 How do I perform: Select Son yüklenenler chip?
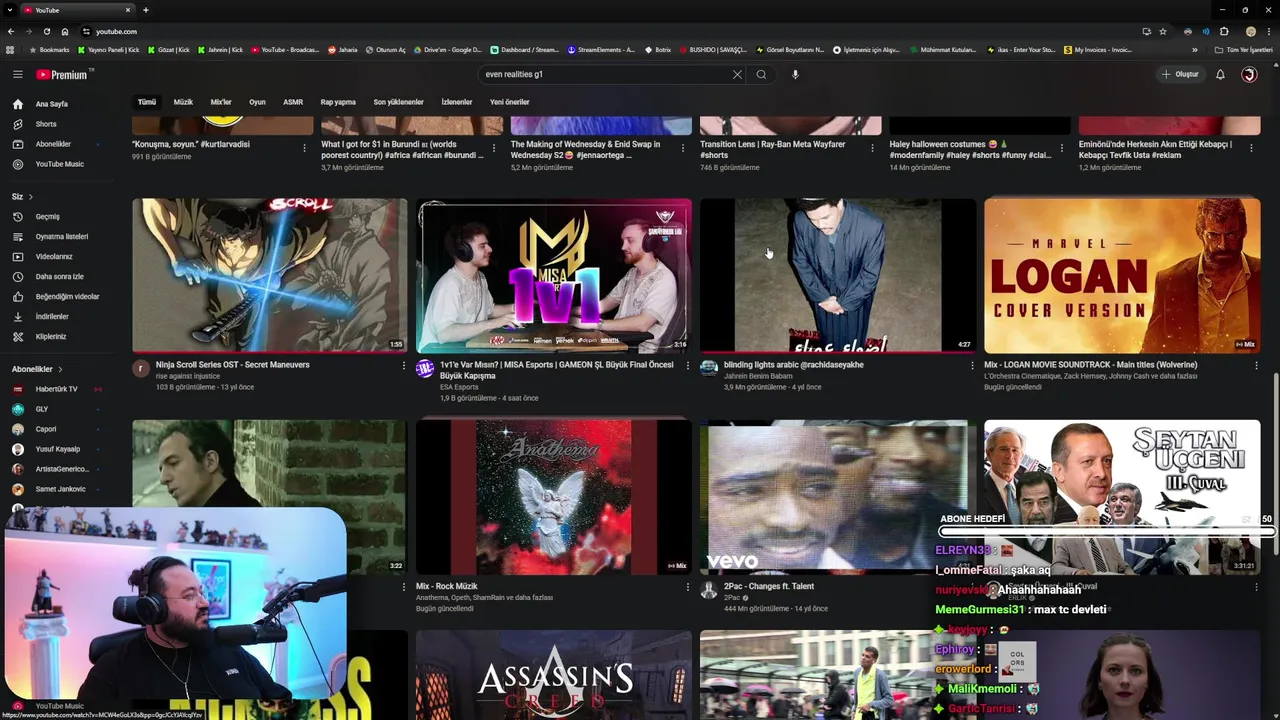pyautogui.click(x=398, y=102)
